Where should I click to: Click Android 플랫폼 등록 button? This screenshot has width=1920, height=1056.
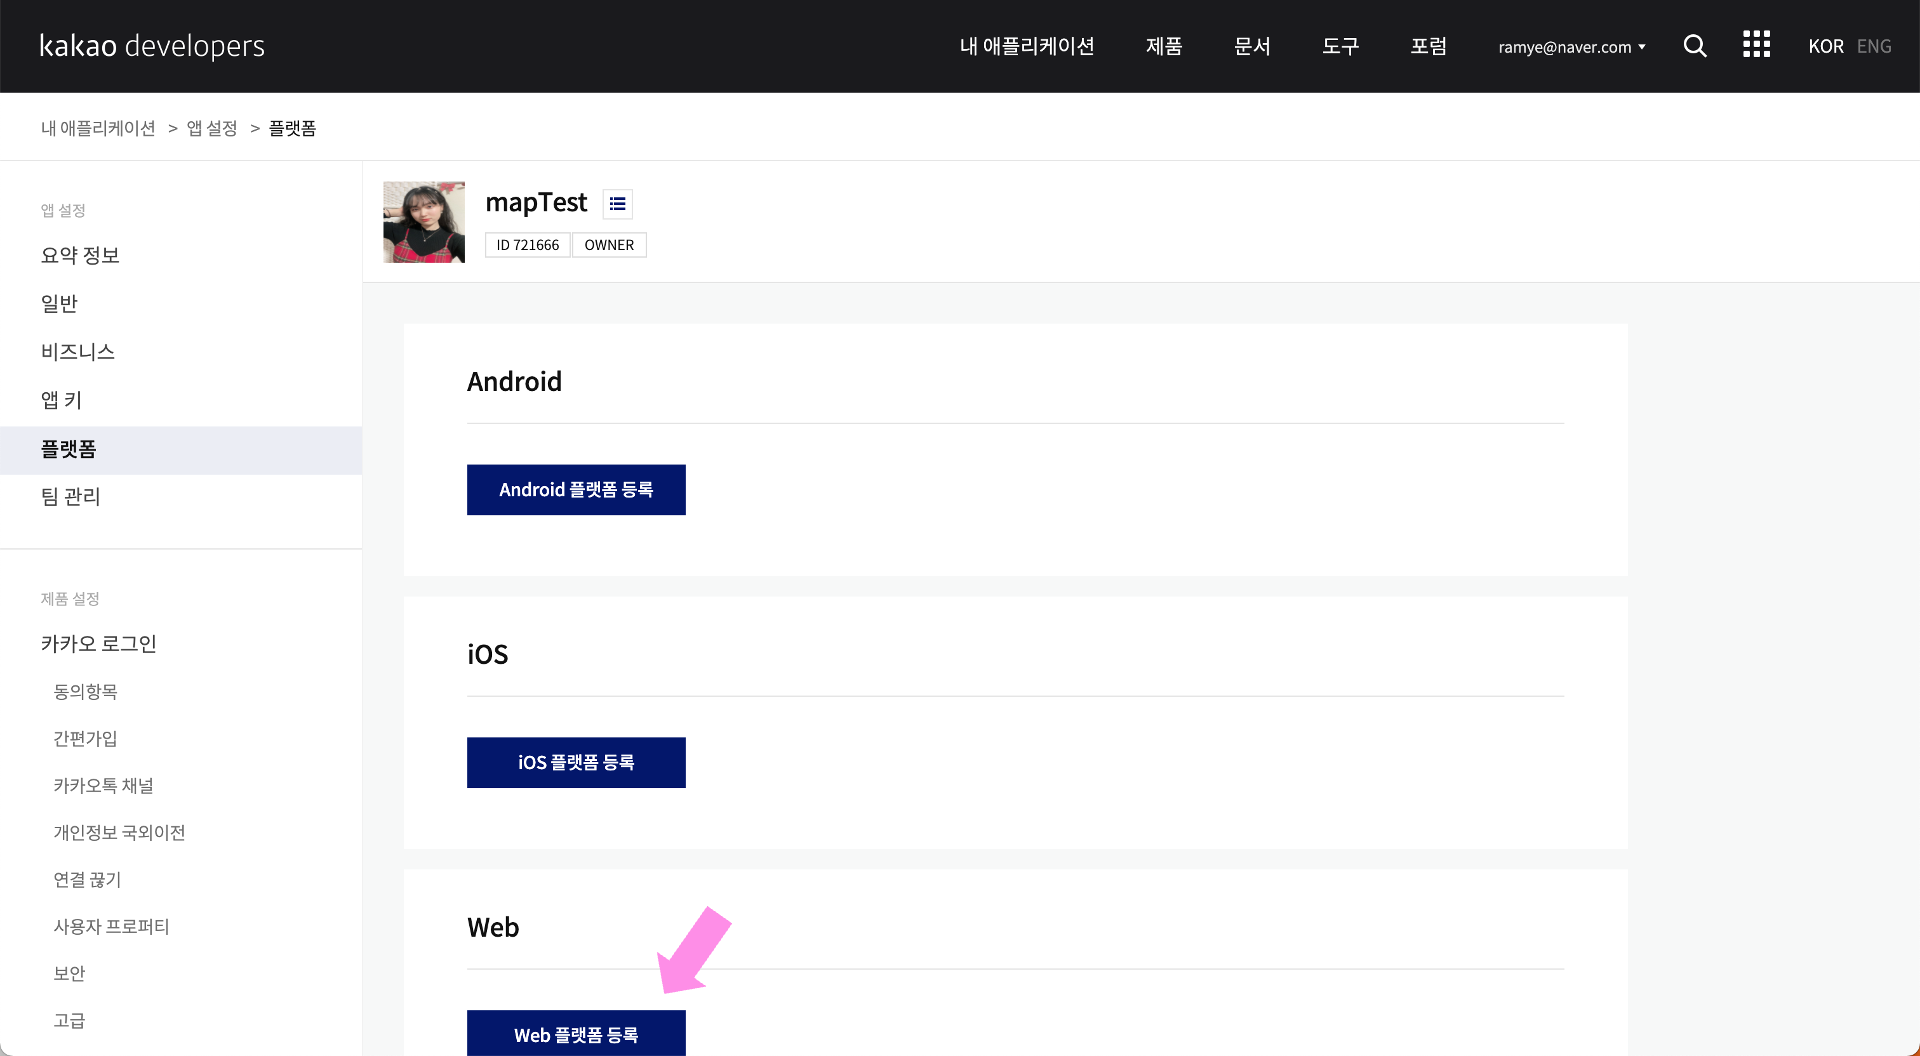click(x=576, y=490)
